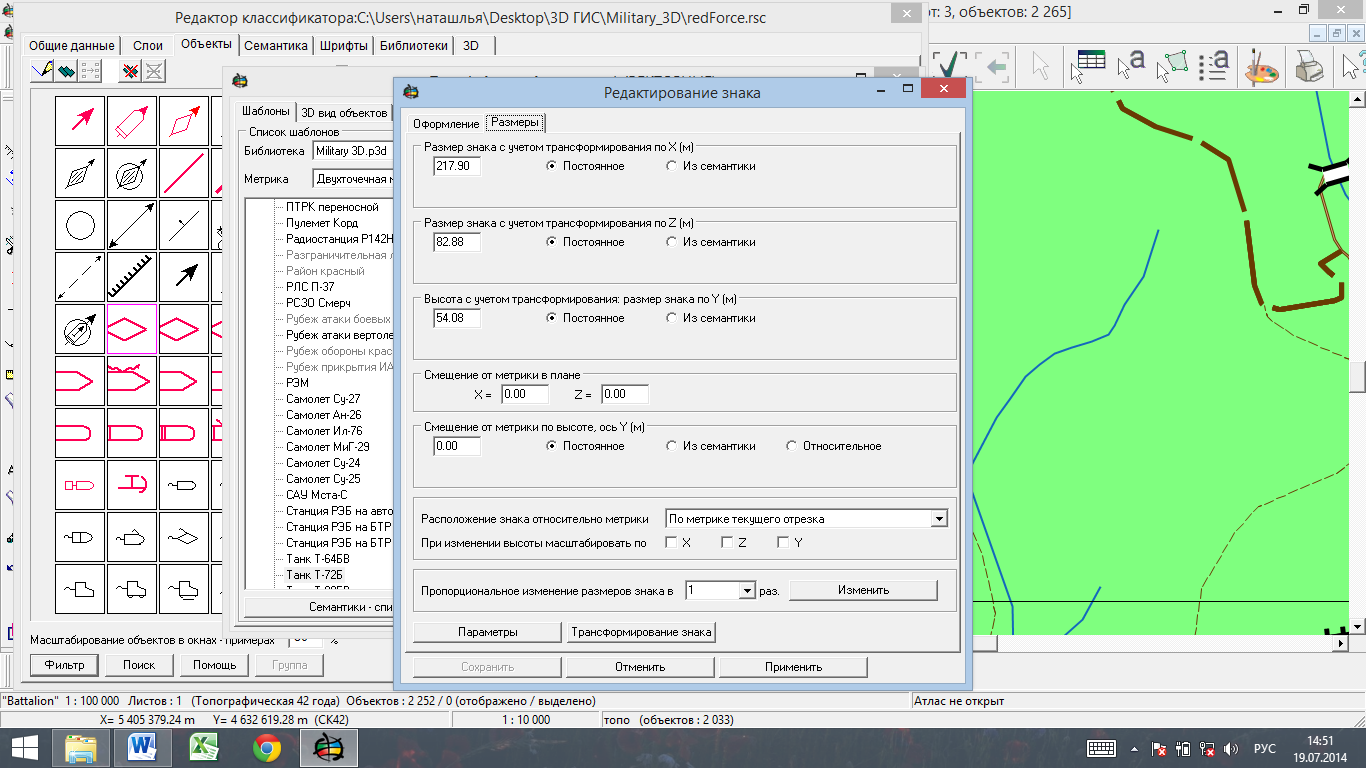
Task: Select the black circle symbol thumbnail
Action: (x=80, y=226)
